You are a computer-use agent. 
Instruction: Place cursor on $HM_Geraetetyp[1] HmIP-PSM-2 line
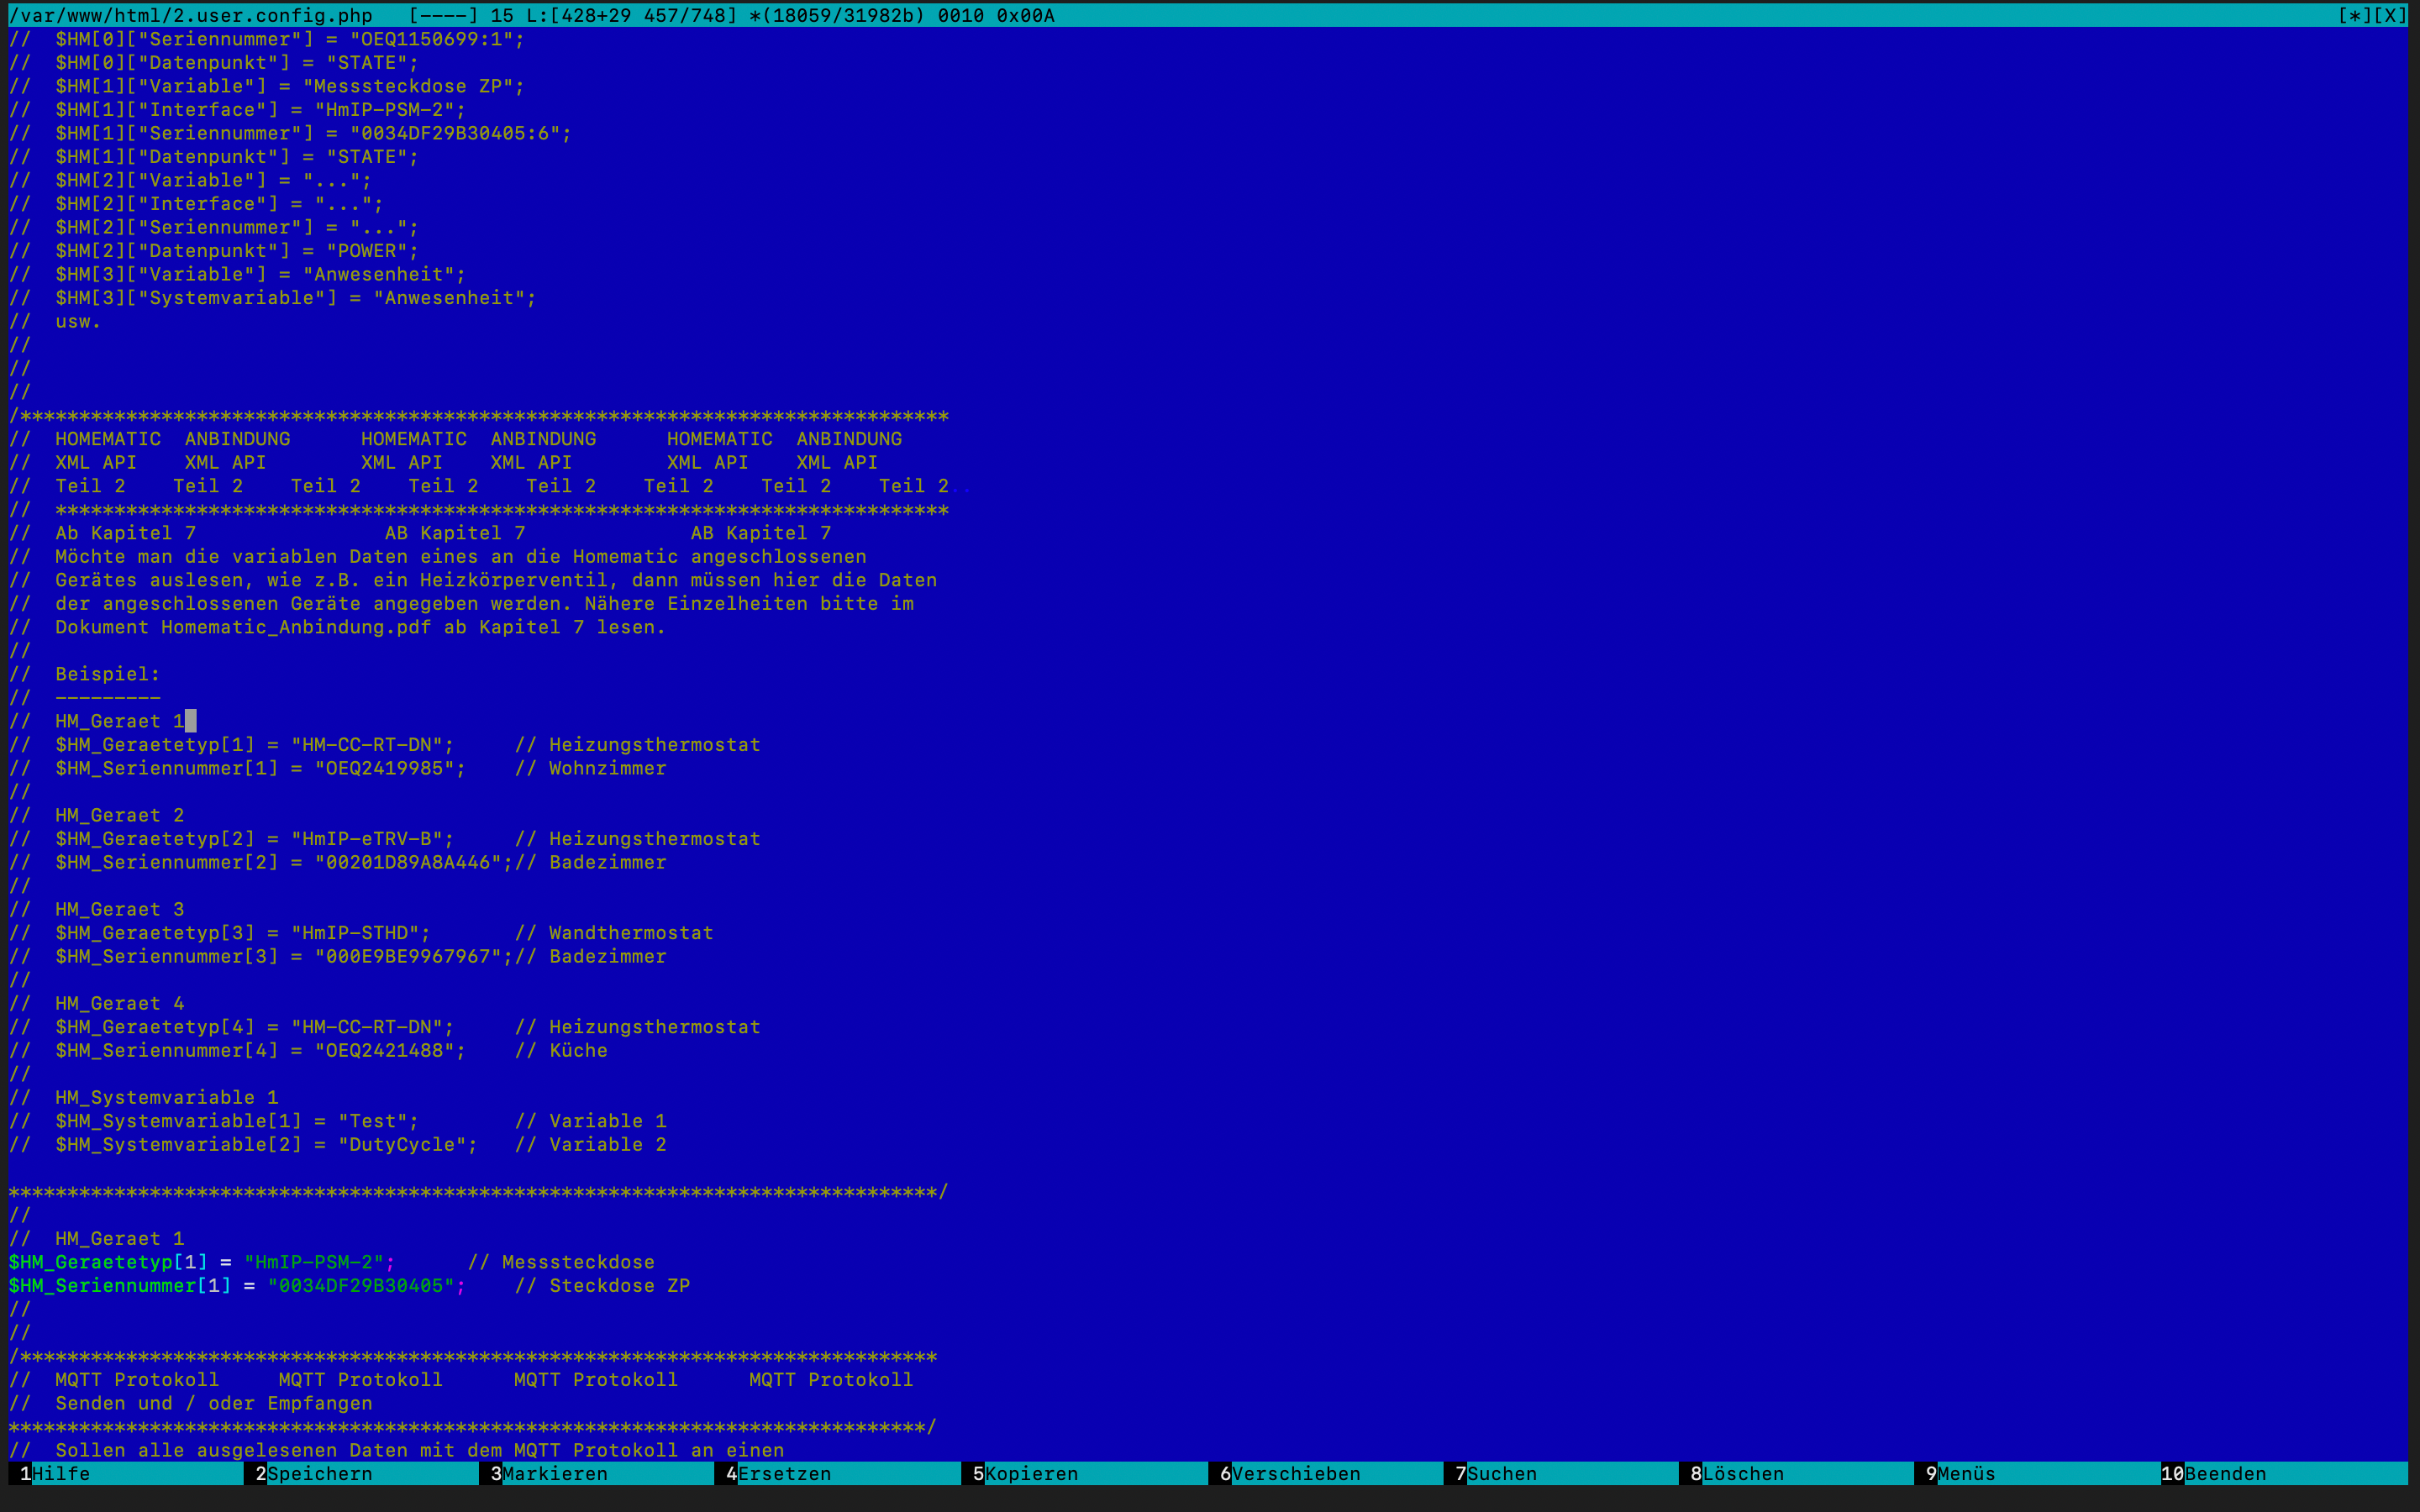tap(314, 1262)
